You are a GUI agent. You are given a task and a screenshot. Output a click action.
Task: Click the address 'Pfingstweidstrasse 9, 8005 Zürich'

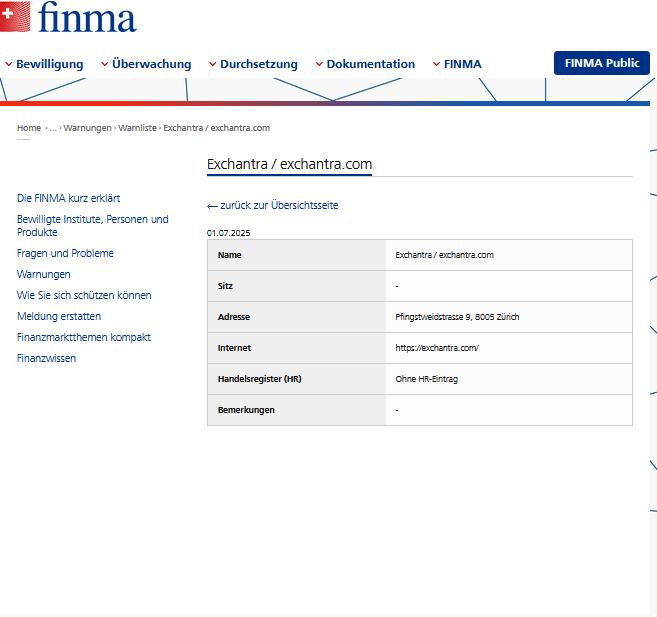457,317
